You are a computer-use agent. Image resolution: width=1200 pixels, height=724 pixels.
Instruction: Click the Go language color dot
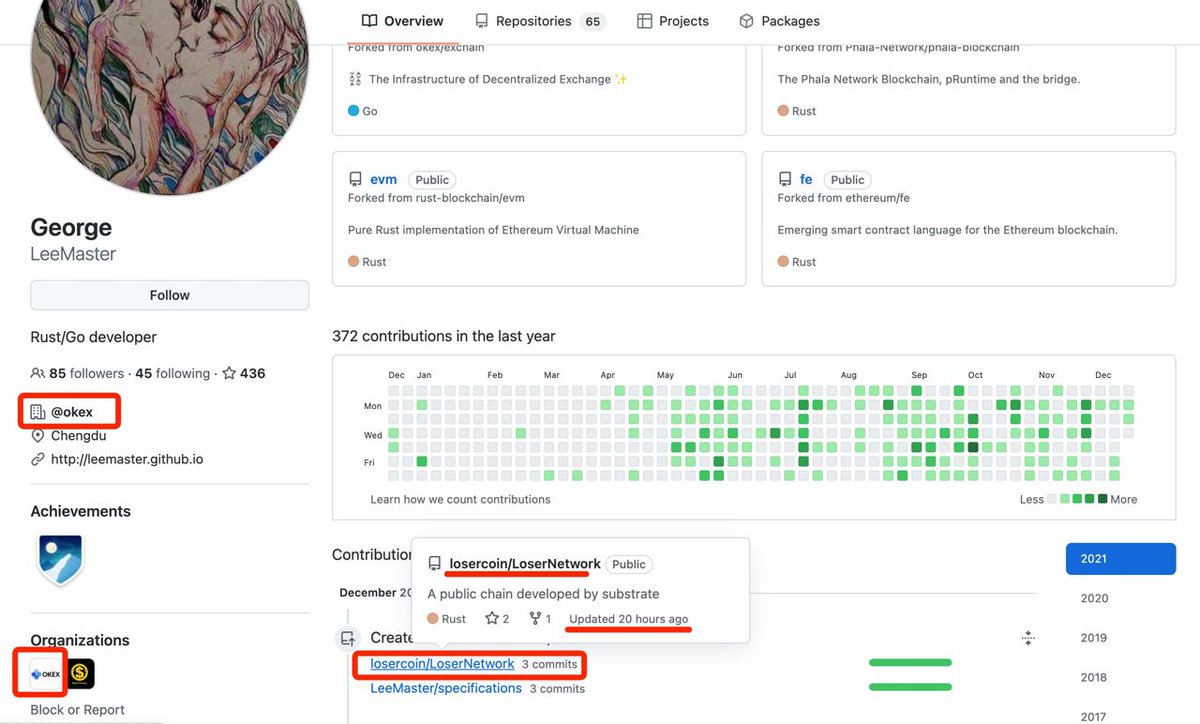tap(353, 111)
